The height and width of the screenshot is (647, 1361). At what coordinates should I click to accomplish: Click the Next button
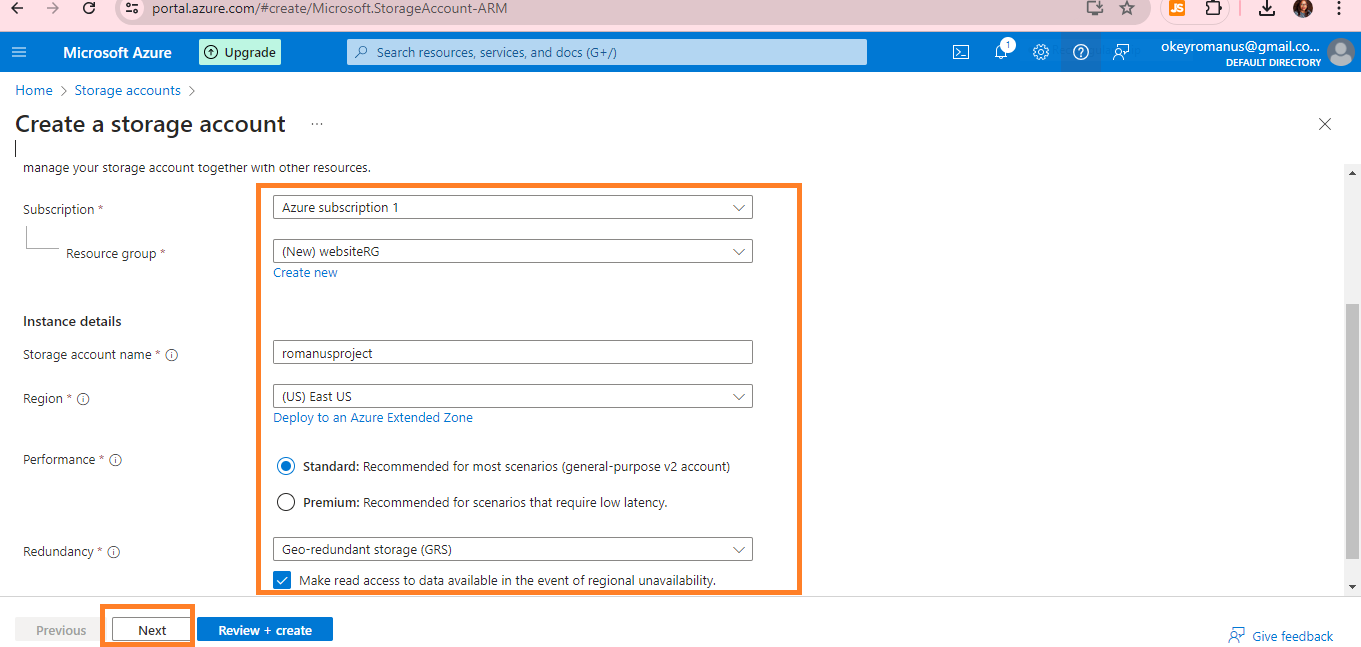click(x=152, y=630)
